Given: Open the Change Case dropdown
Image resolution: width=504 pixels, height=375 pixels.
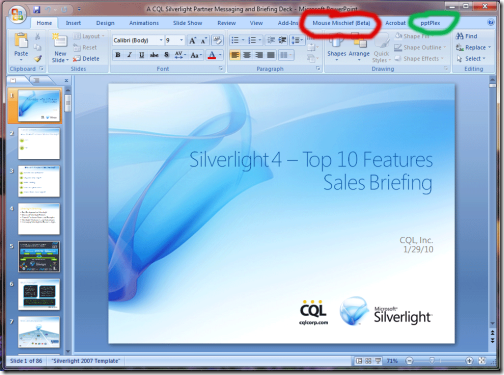Looking at the screenshot, I should [196, 55].
